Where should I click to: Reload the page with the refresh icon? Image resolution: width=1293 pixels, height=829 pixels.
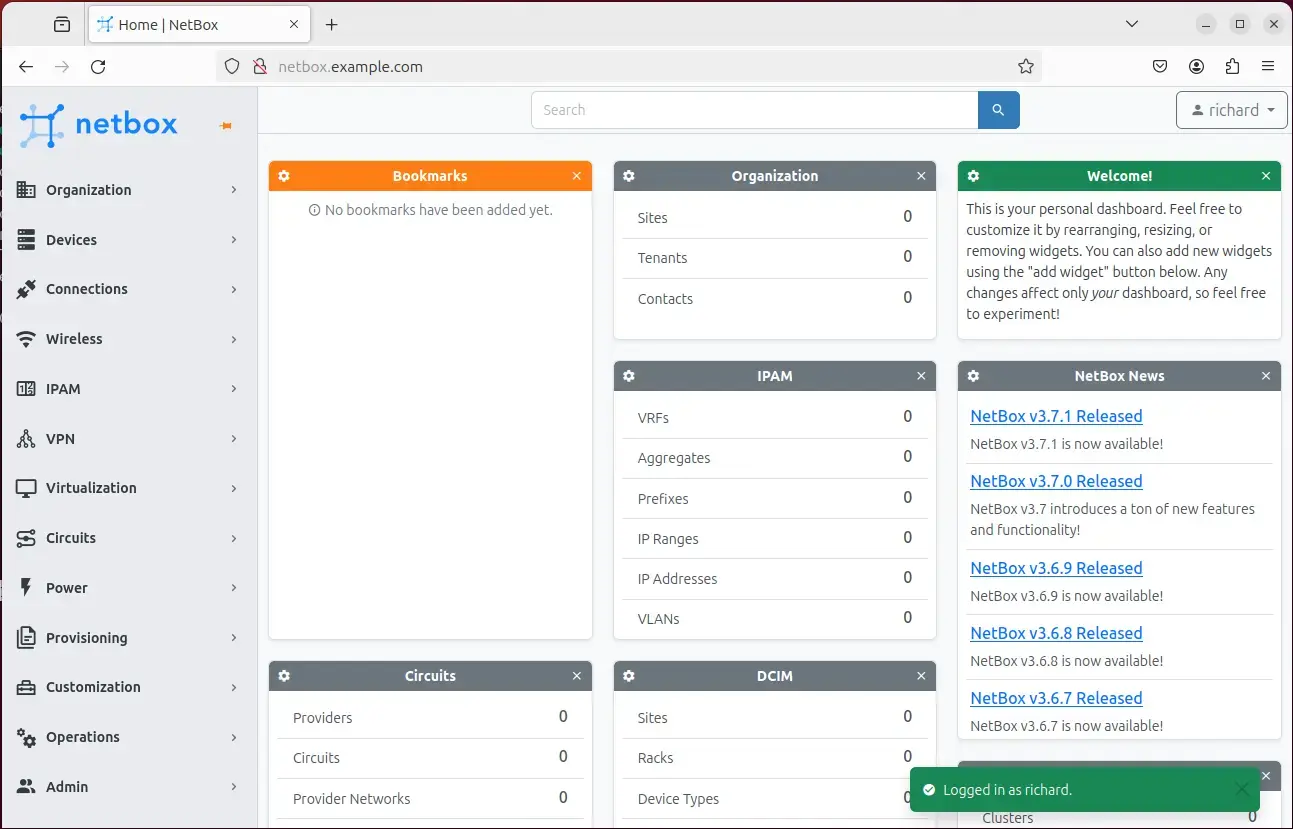pyautogui.click(x=98, y=67)
